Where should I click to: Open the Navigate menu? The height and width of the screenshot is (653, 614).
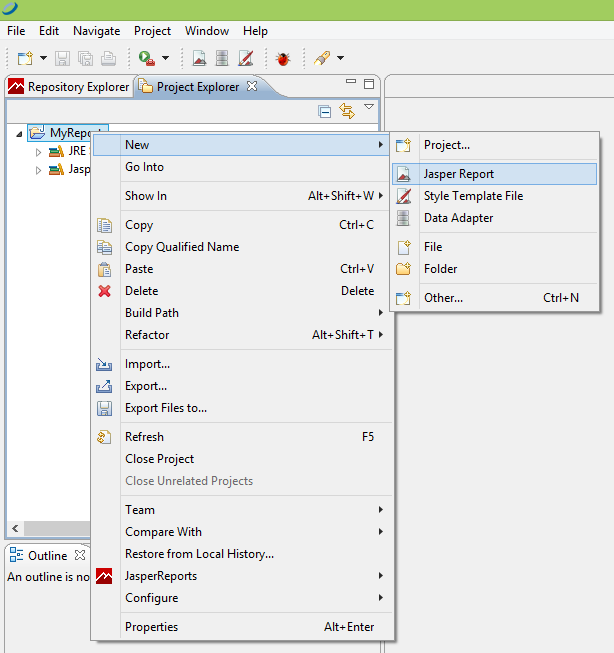(97, 31)
